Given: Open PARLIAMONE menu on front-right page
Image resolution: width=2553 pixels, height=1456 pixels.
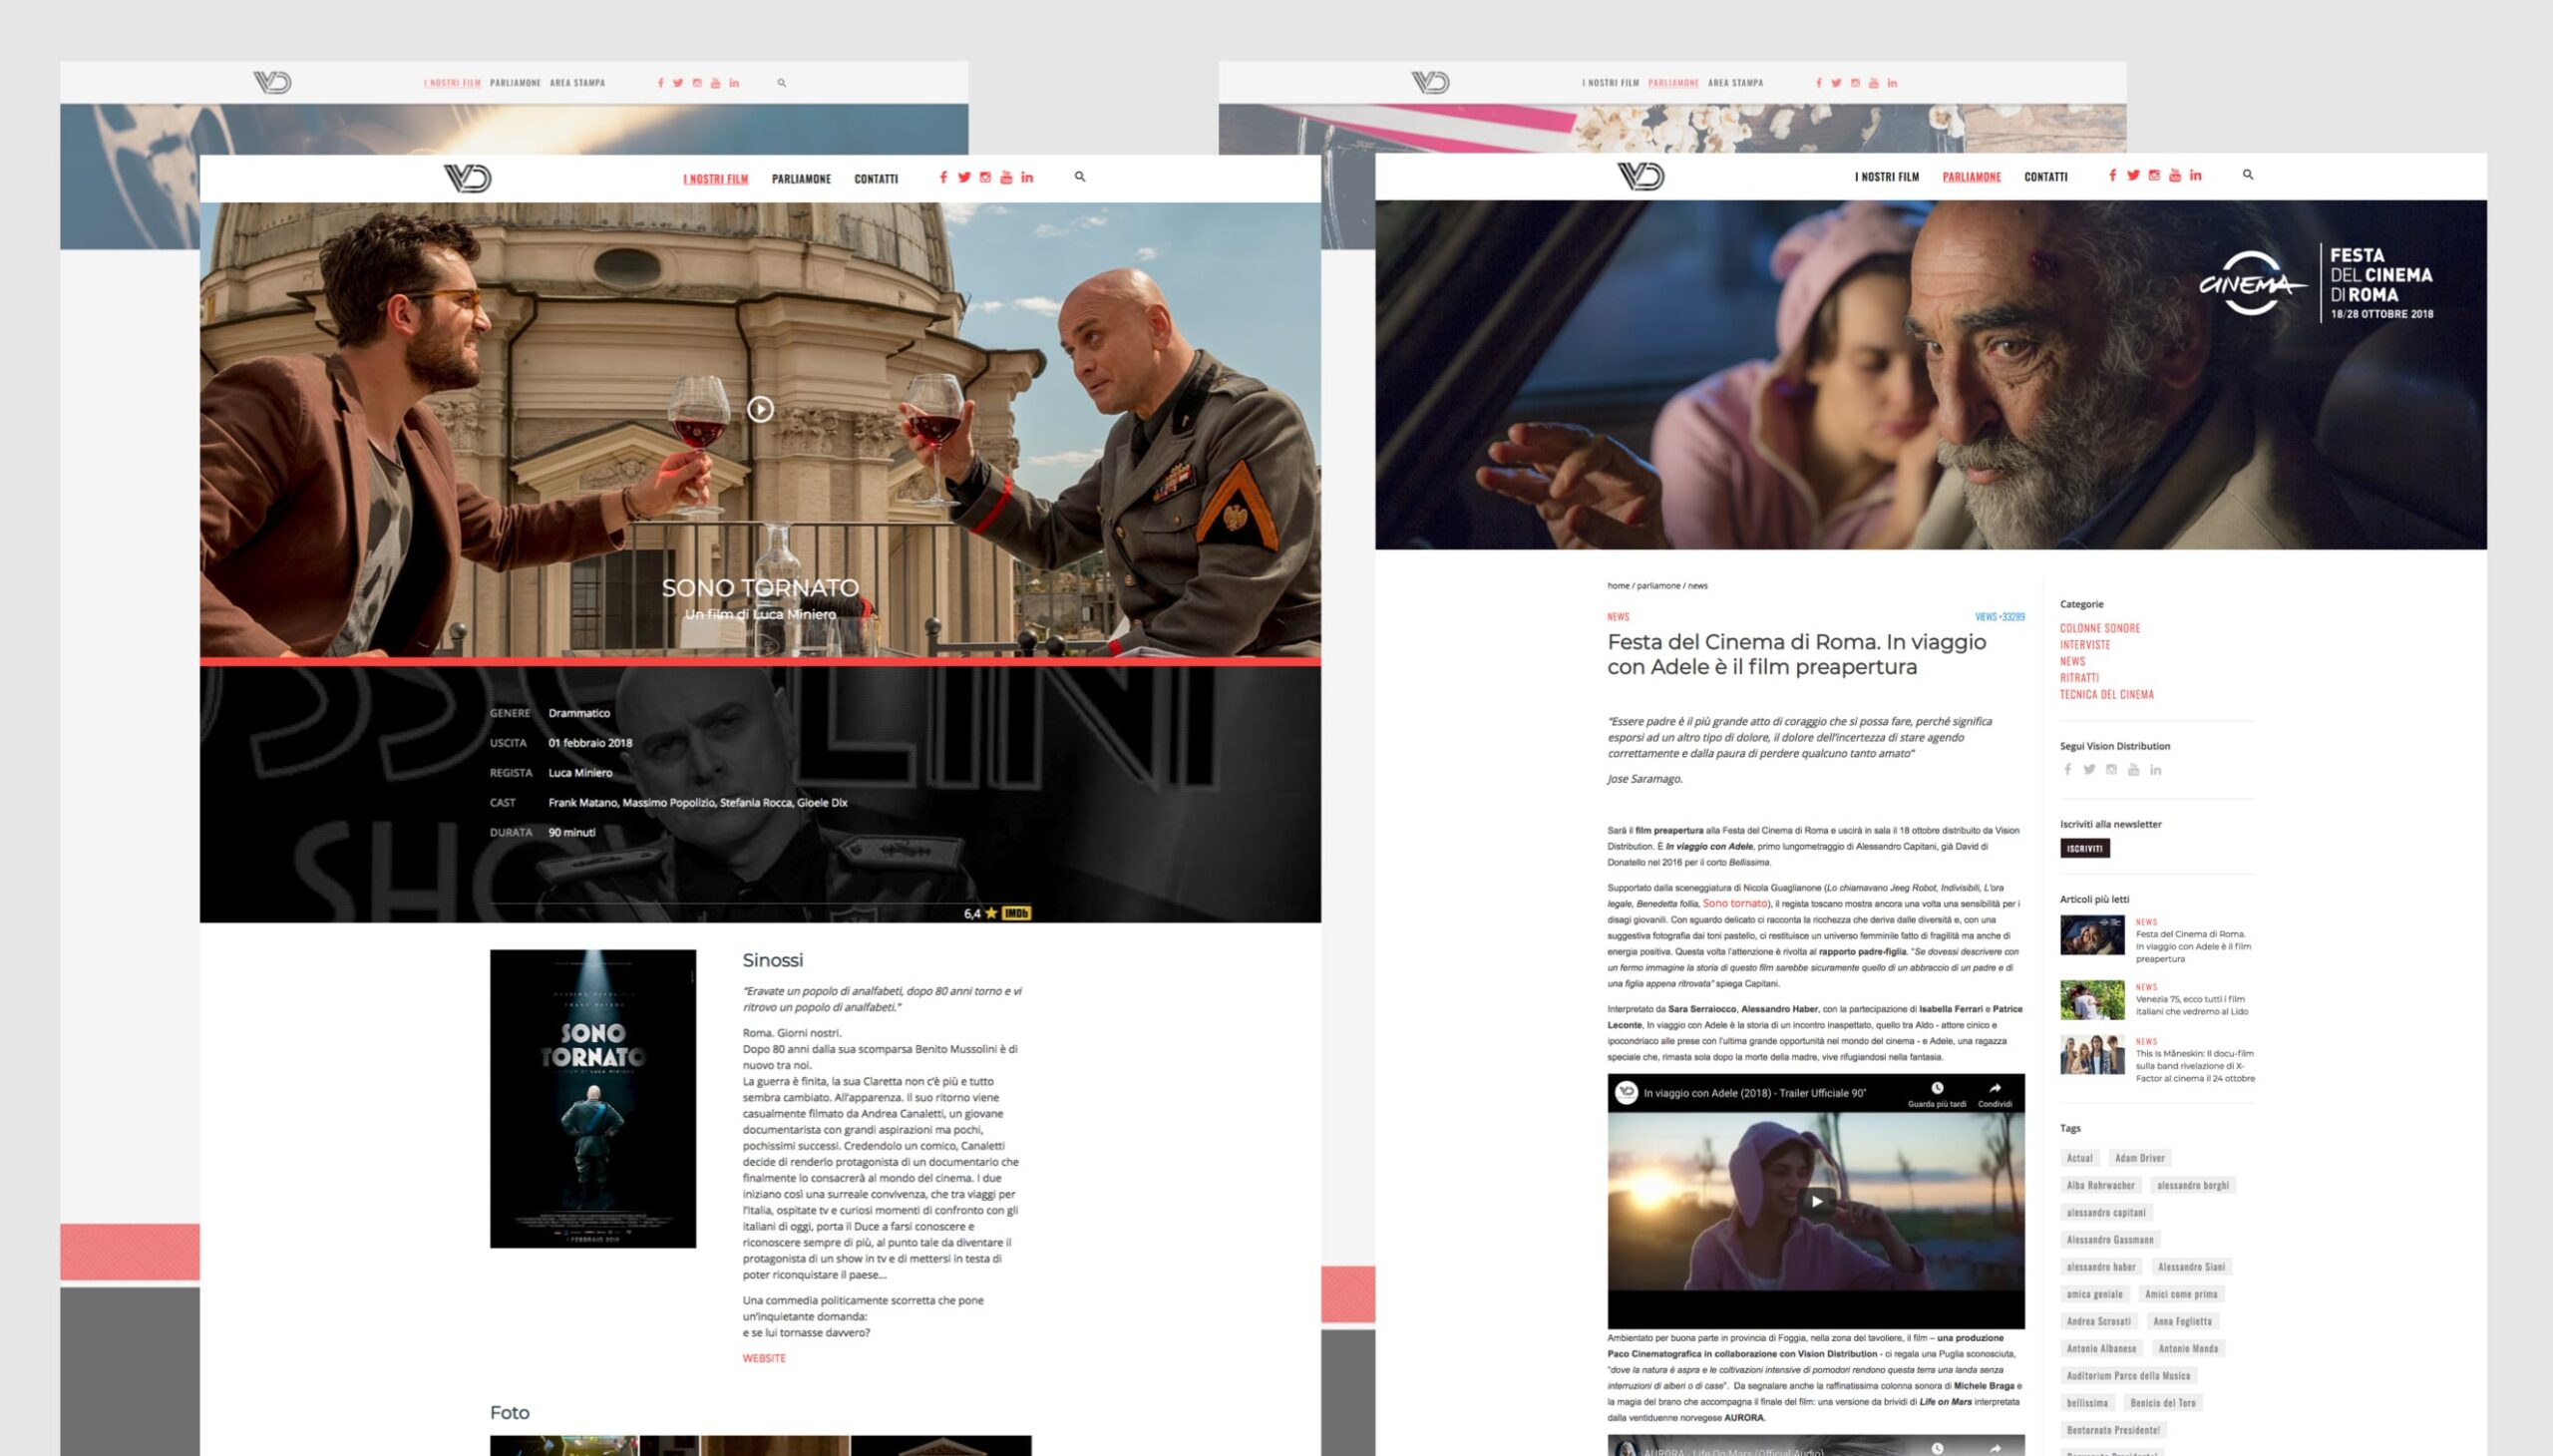Looking at the screenshot, I should pos(1971,177).
